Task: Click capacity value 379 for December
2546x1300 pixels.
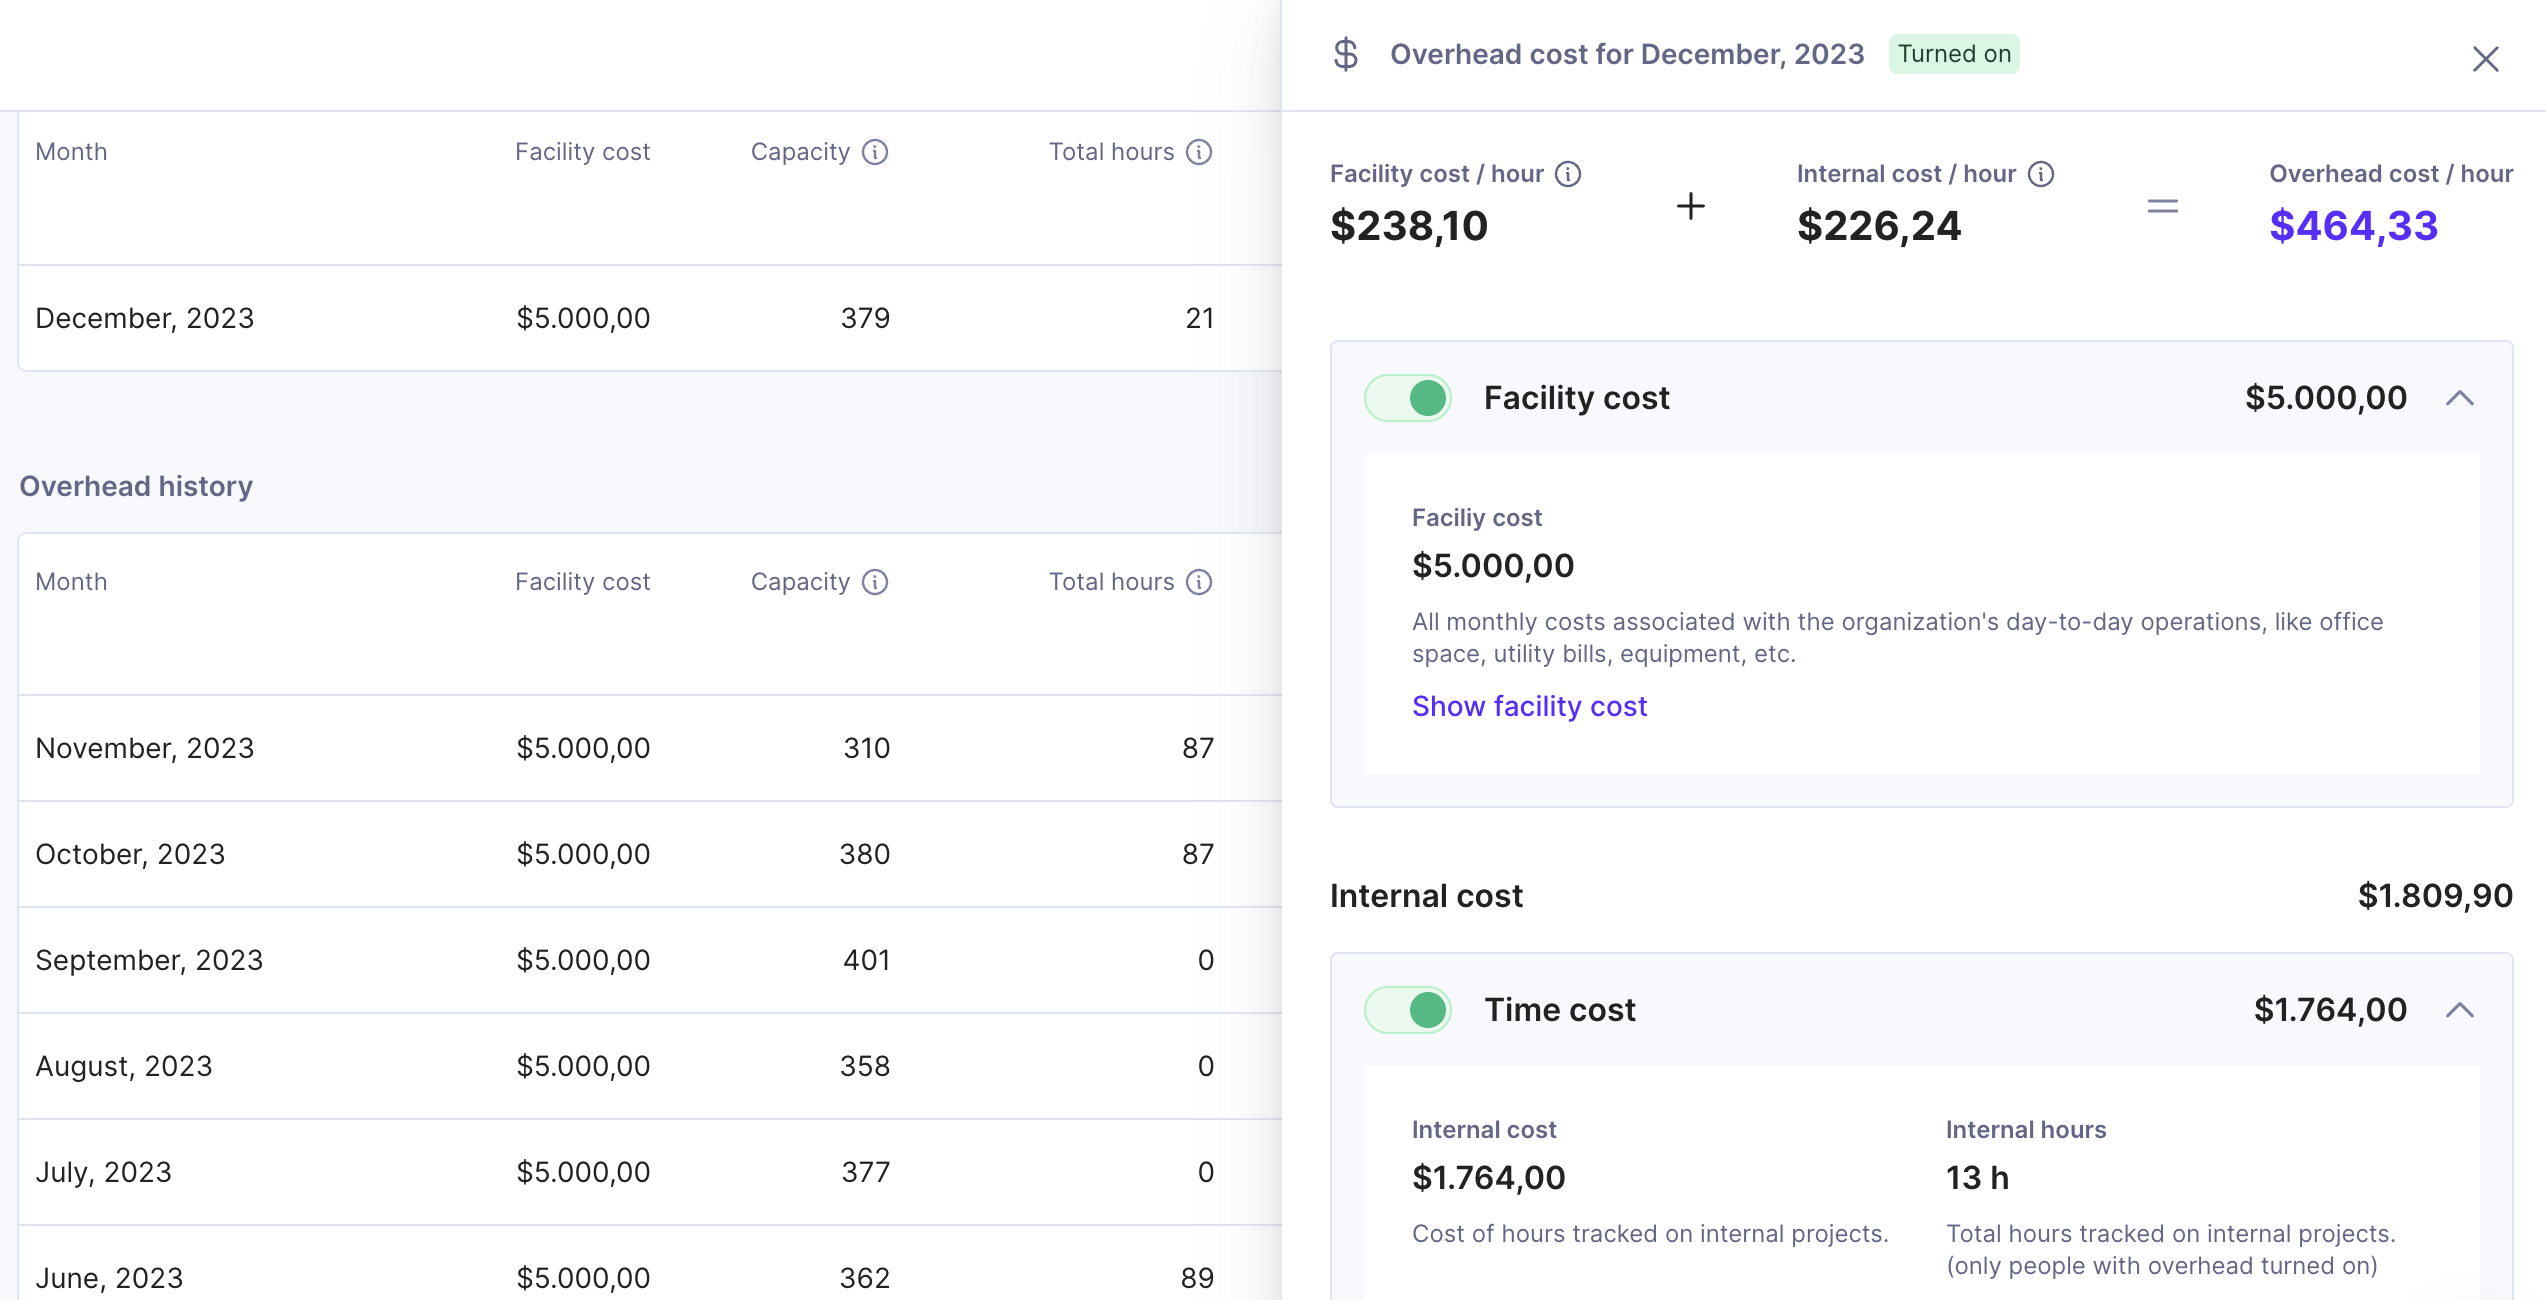Action: pos(865,318)
